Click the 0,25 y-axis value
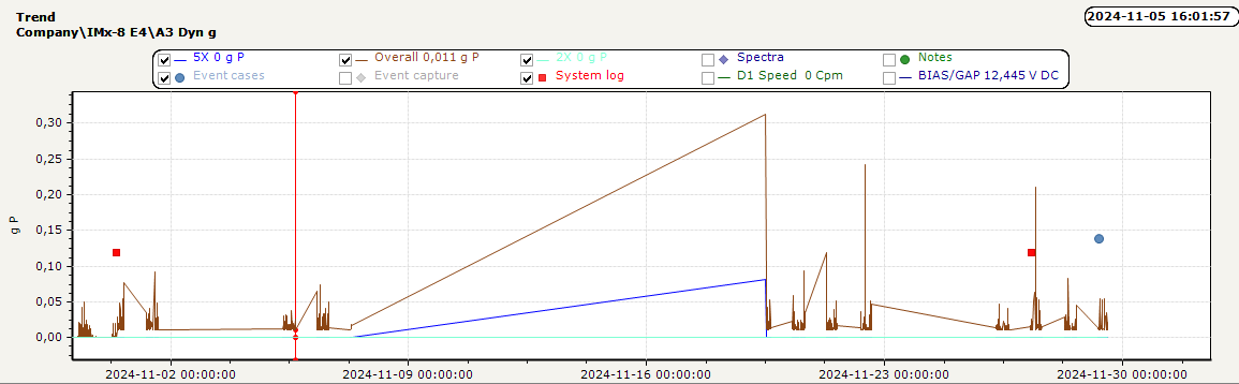Image resolution: width=1239 pixels, height=384 pixels. click(x=48, y=159)
